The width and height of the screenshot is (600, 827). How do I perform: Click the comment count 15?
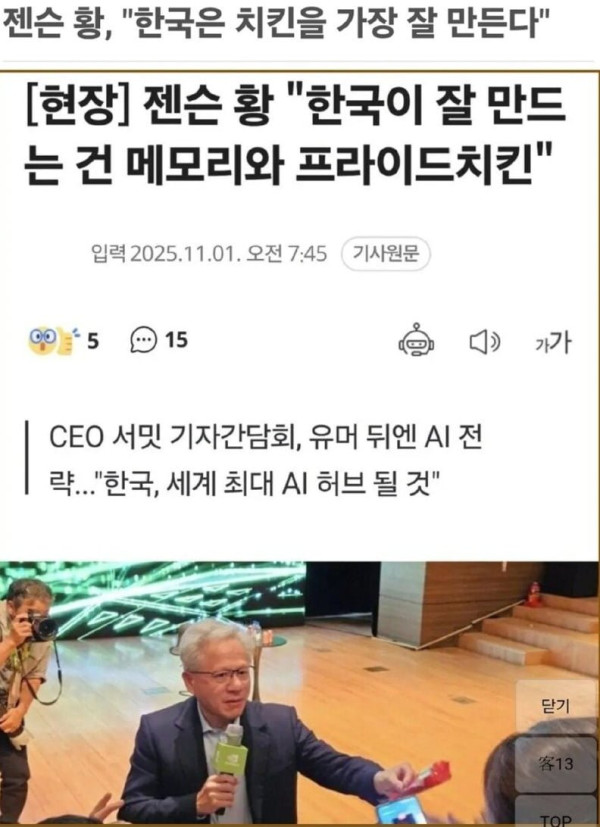[x=176, y=340]
